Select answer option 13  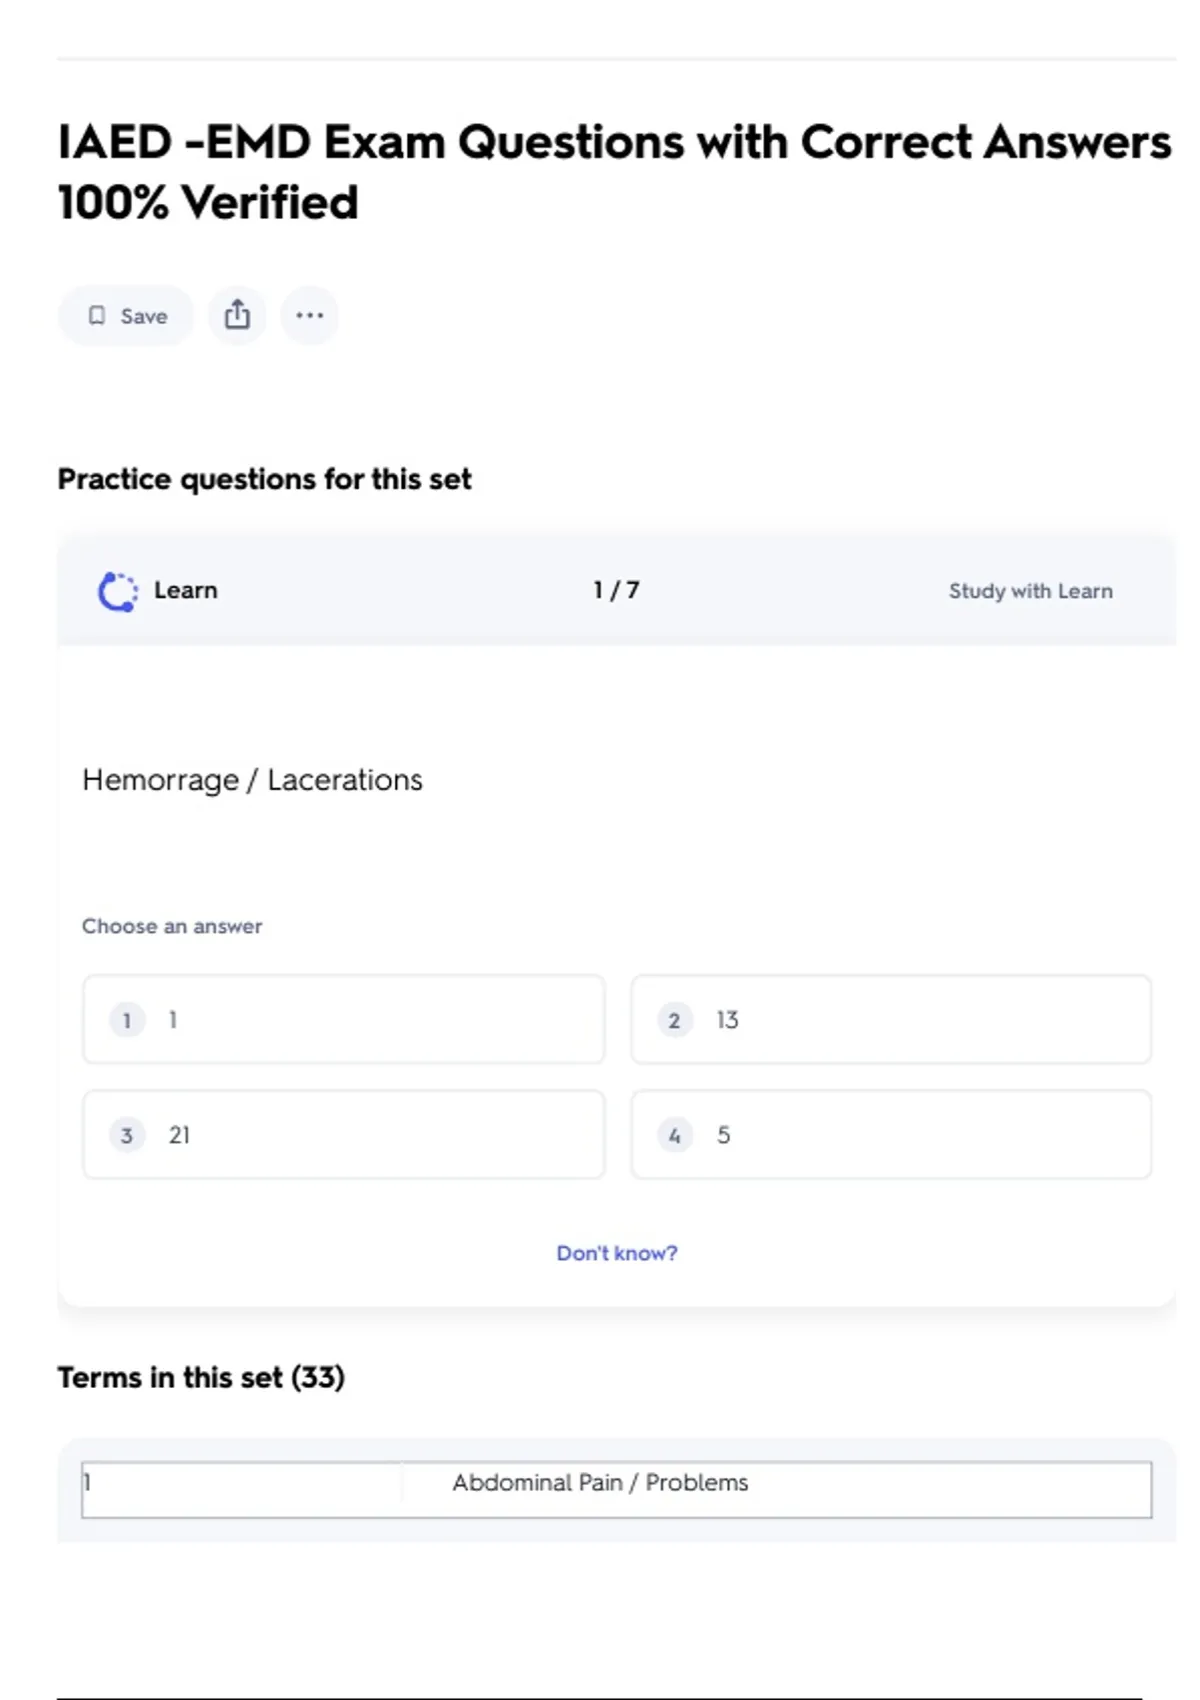pyautogui.click(x=890, y=1020)
